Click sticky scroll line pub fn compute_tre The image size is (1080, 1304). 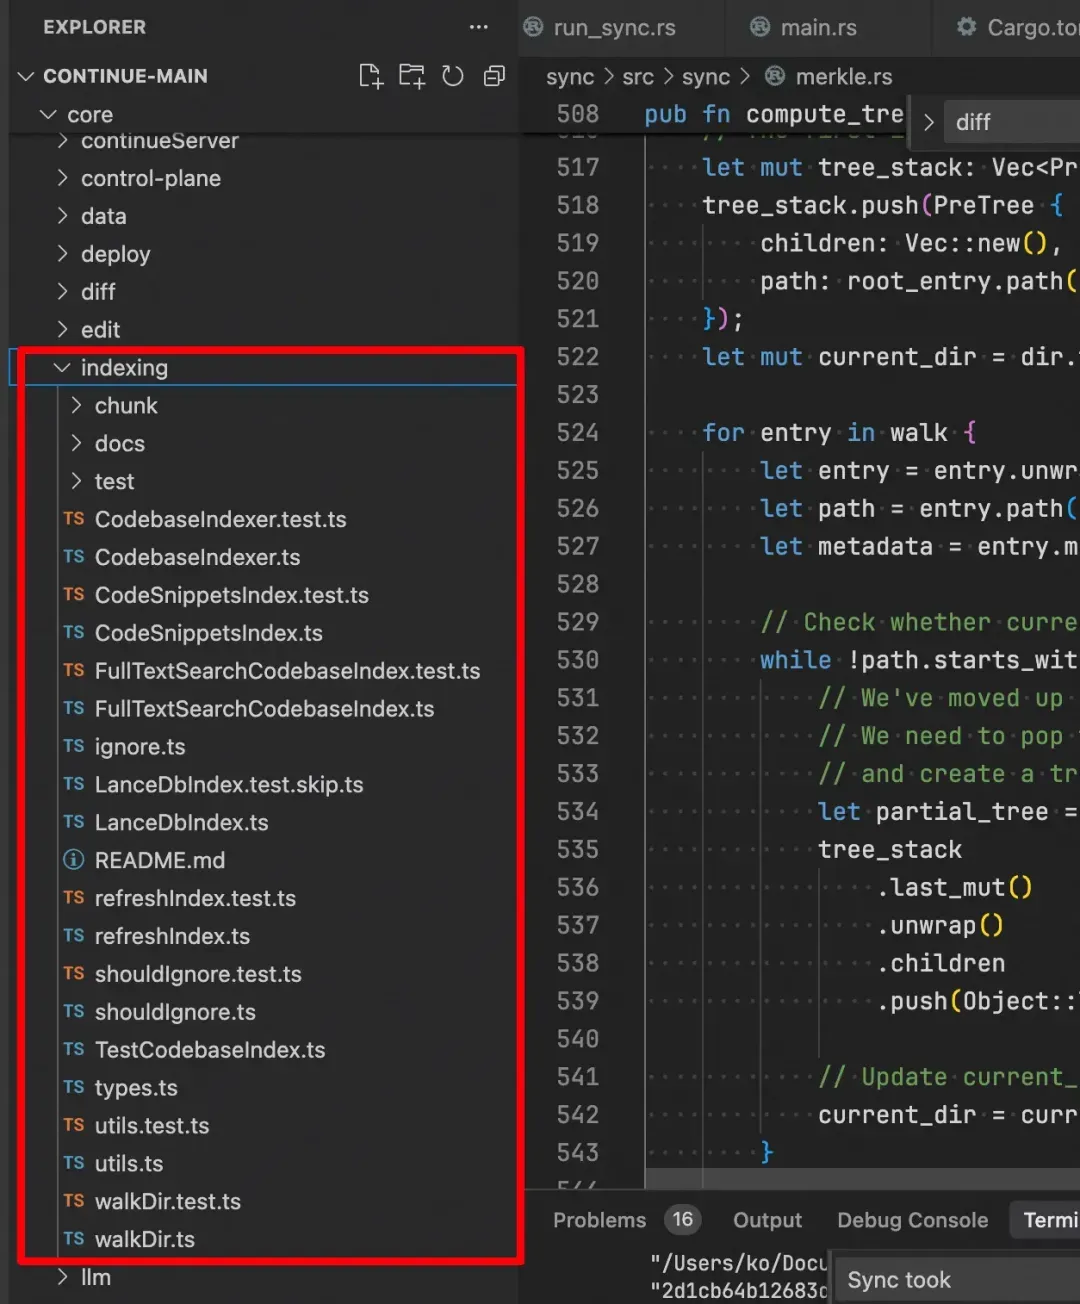tap(774, 115)
